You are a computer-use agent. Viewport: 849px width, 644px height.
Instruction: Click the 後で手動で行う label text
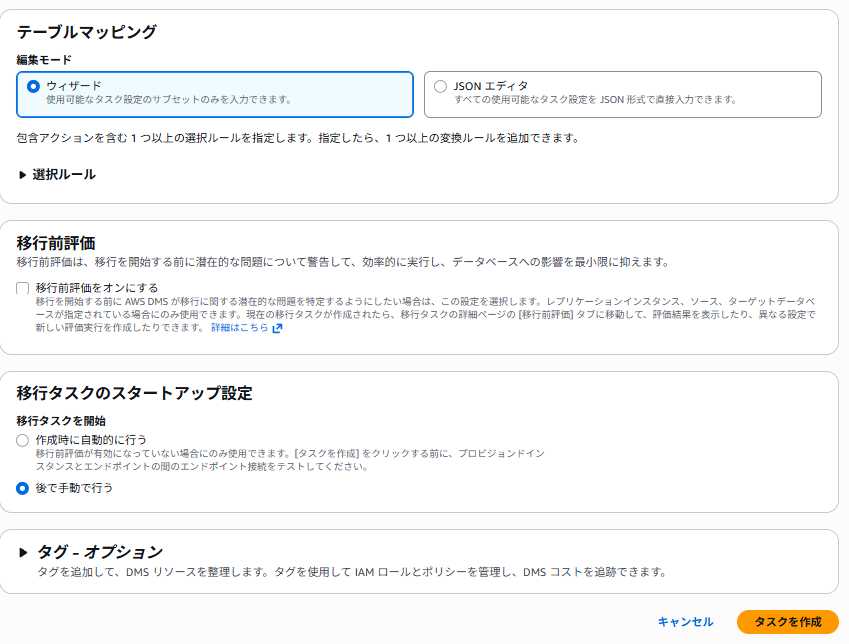click(x=74, y=488)
